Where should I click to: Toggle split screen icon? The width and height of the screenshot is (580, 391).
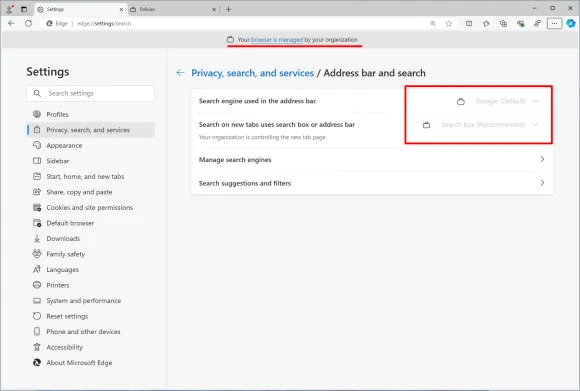click(469, 23)
